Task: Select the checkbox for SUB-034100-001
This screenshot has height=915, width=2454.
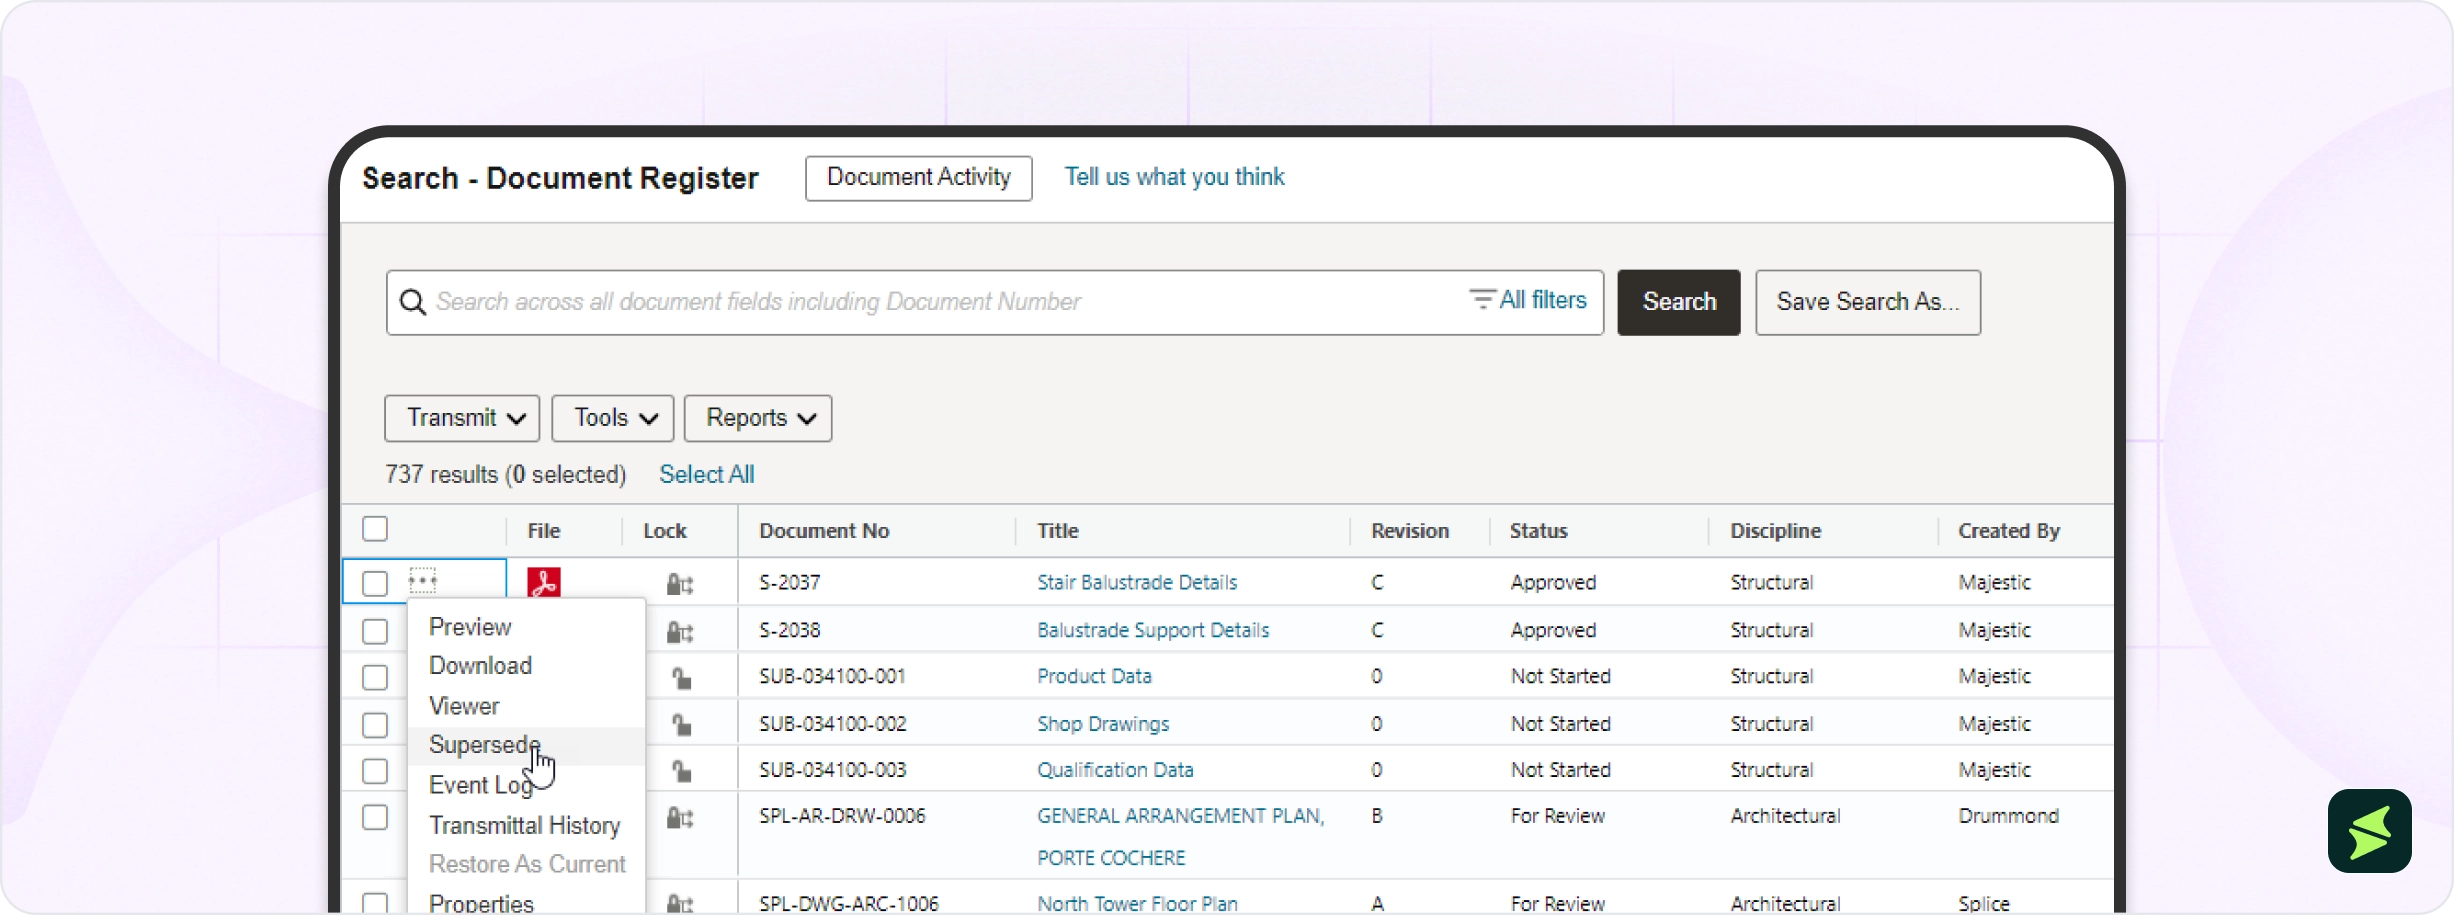Action: [x=375, y=677]
